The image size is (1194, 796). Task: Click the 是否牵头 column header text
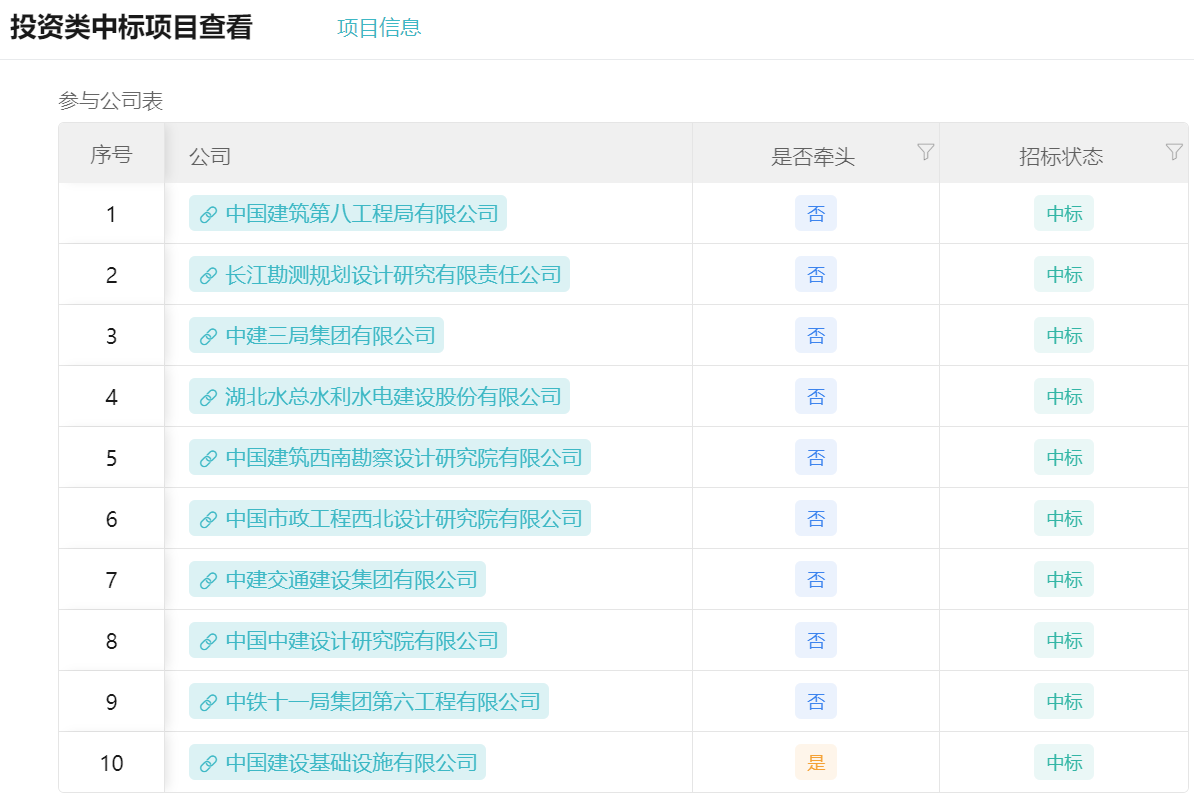click(812, 157)
